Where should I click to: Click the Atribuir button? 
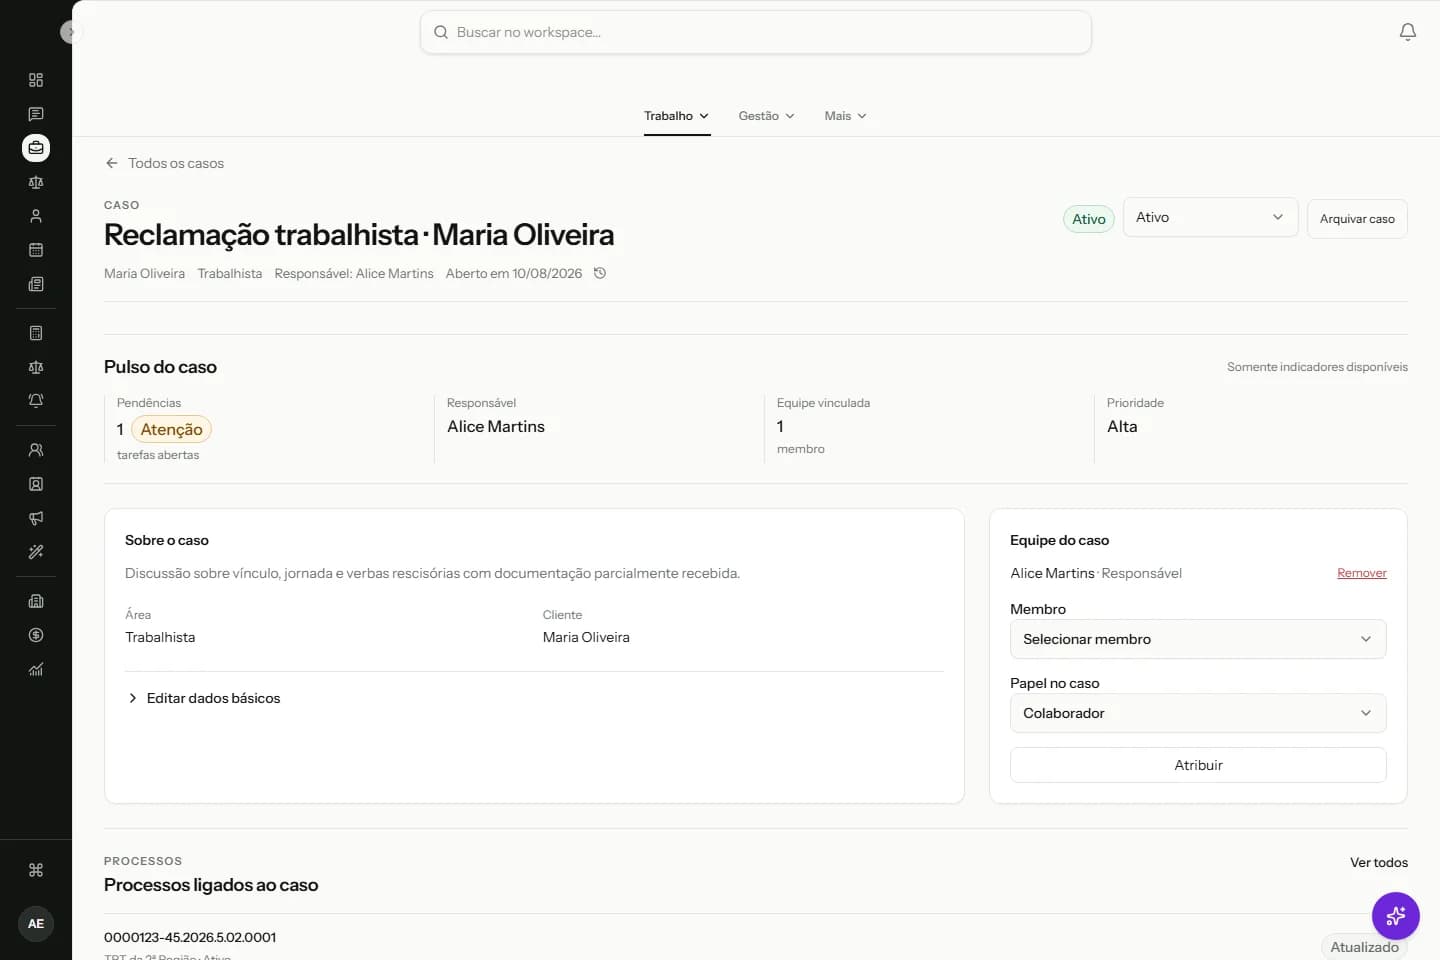click(1198, 765)
